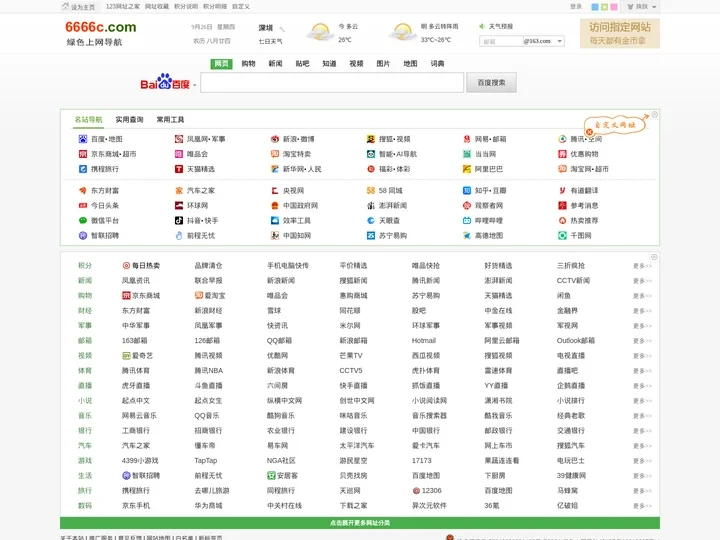Click the Baidu logo
Screen dimensions: 720x540
[x=165, y=82]
